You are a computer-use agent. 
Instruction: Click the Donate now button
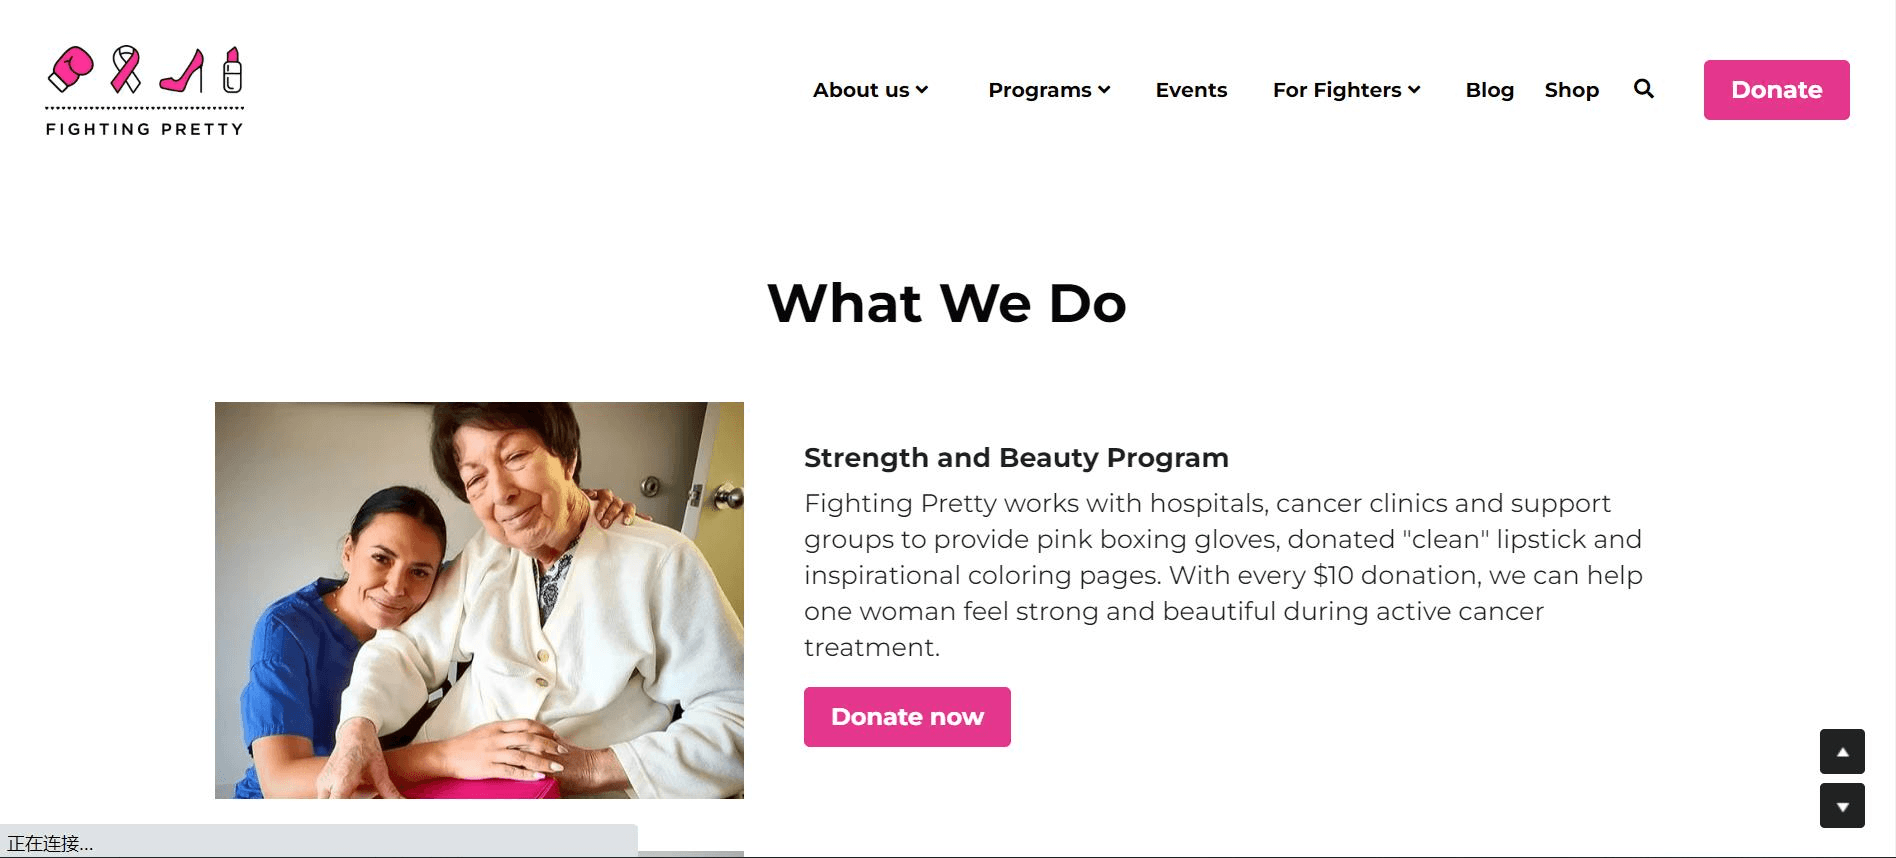click(x=907, y=717)
